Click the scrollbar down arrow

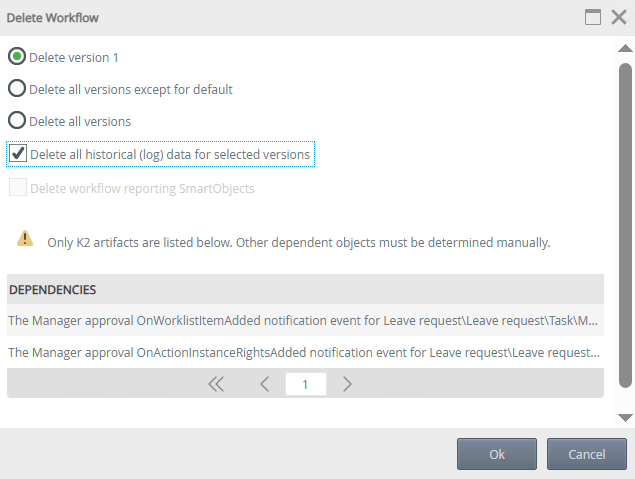click(625, 417)
